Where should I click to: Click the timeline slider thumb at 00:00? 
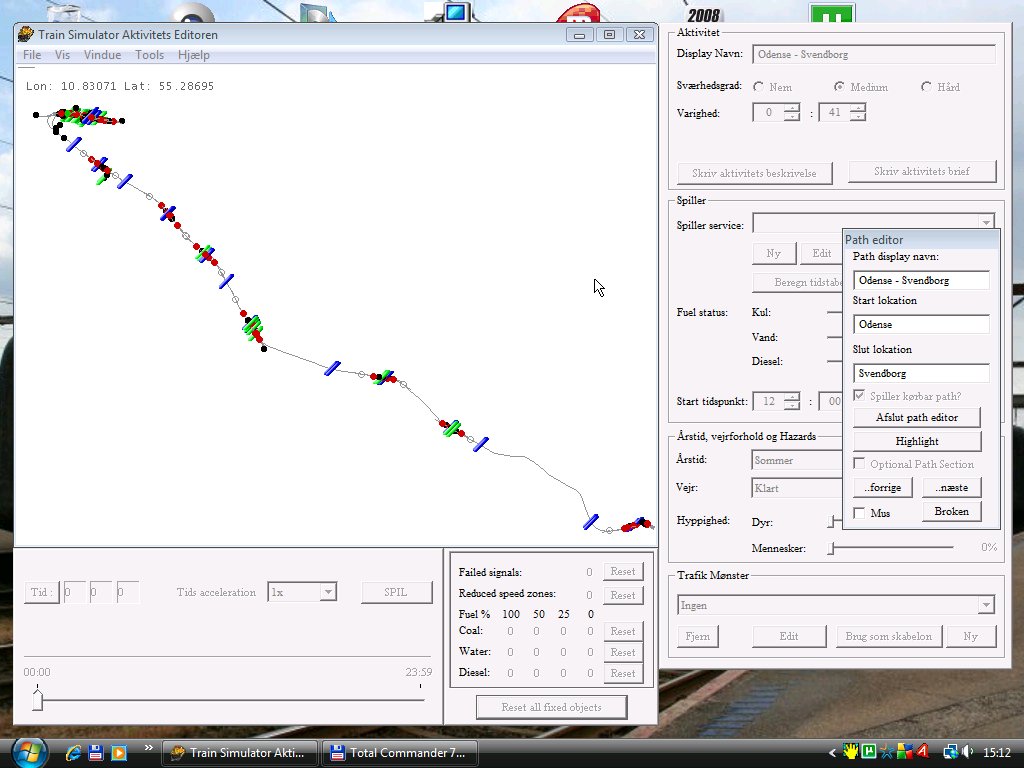coord(37,699)
